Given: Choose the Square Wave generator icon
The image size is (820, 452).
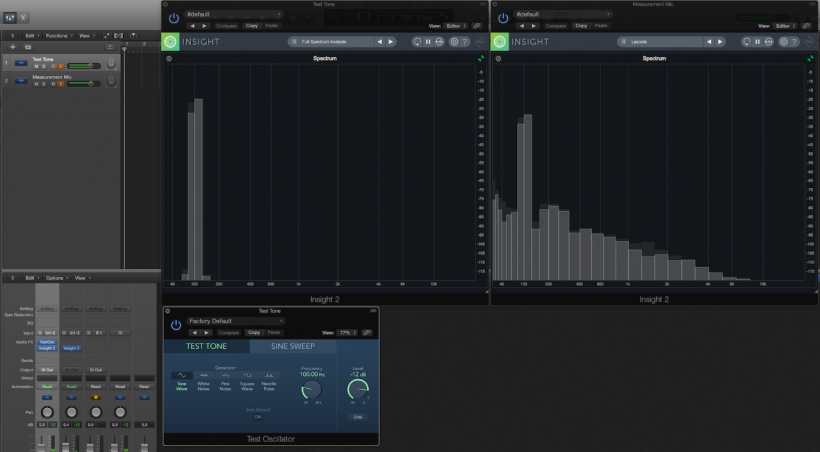Looking at the screenshot, I should pyautogui.click(x=248, y=377).
